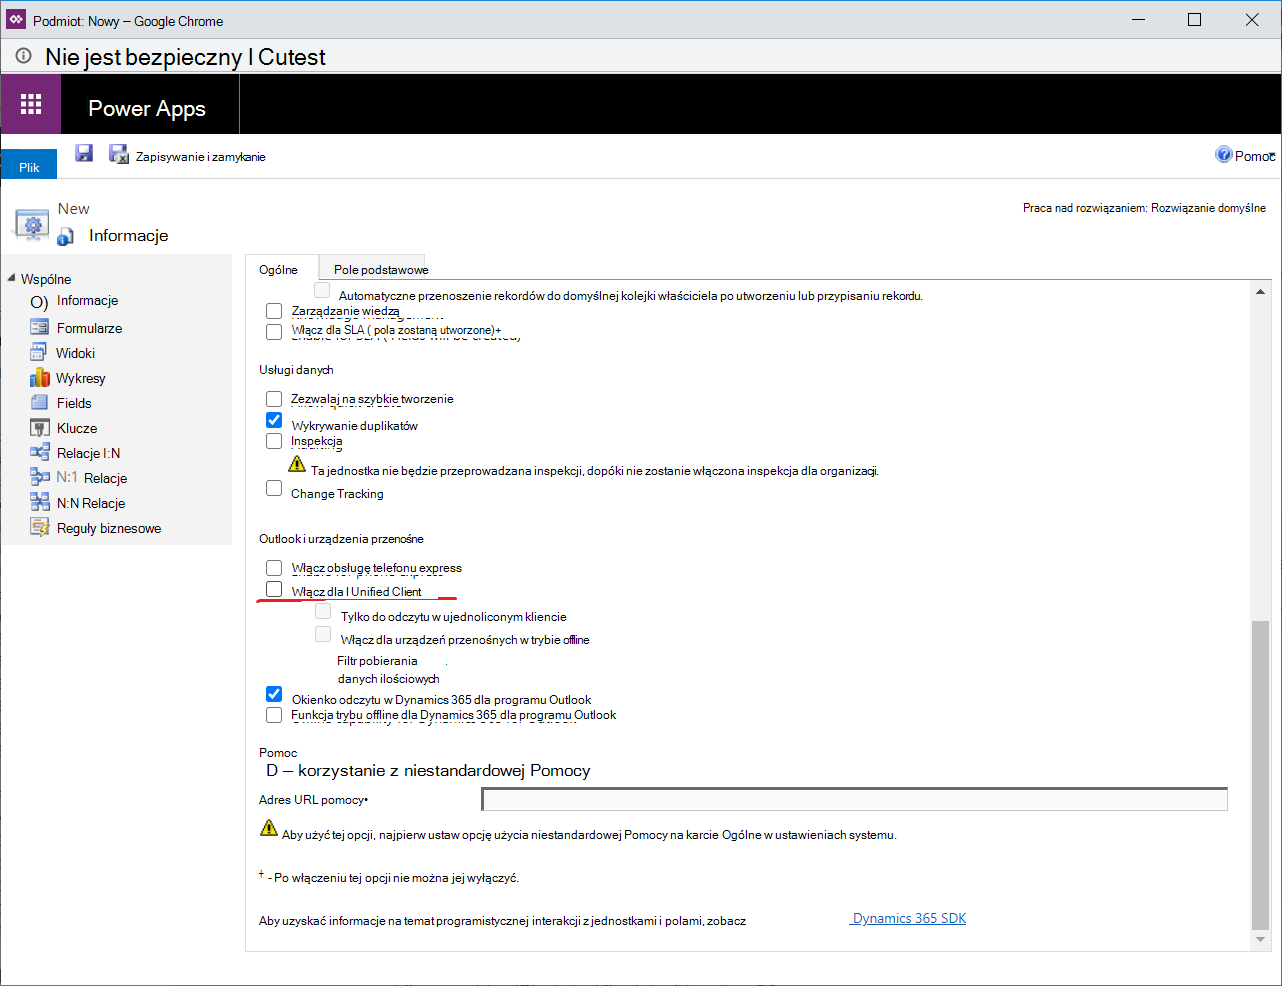Open the N:1 Relacje relationships icon
Viewport: 1282px width, 986px height.
coord(39,477)
